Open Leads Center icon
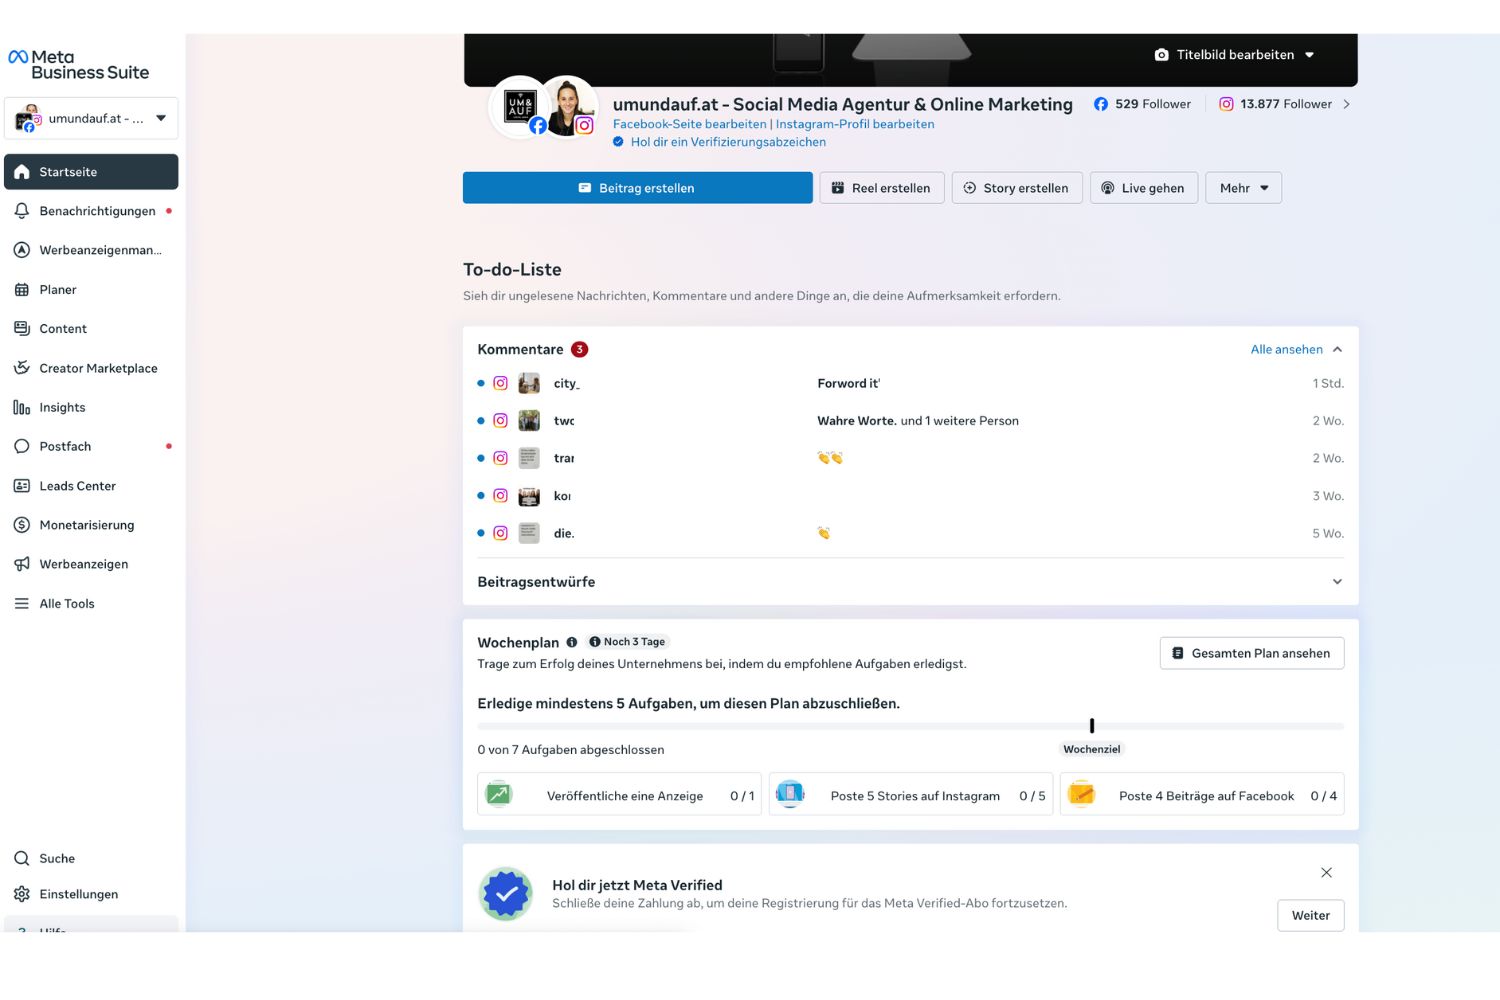The height and width of the screenshot is (1000, 1500). click(22, 486)
